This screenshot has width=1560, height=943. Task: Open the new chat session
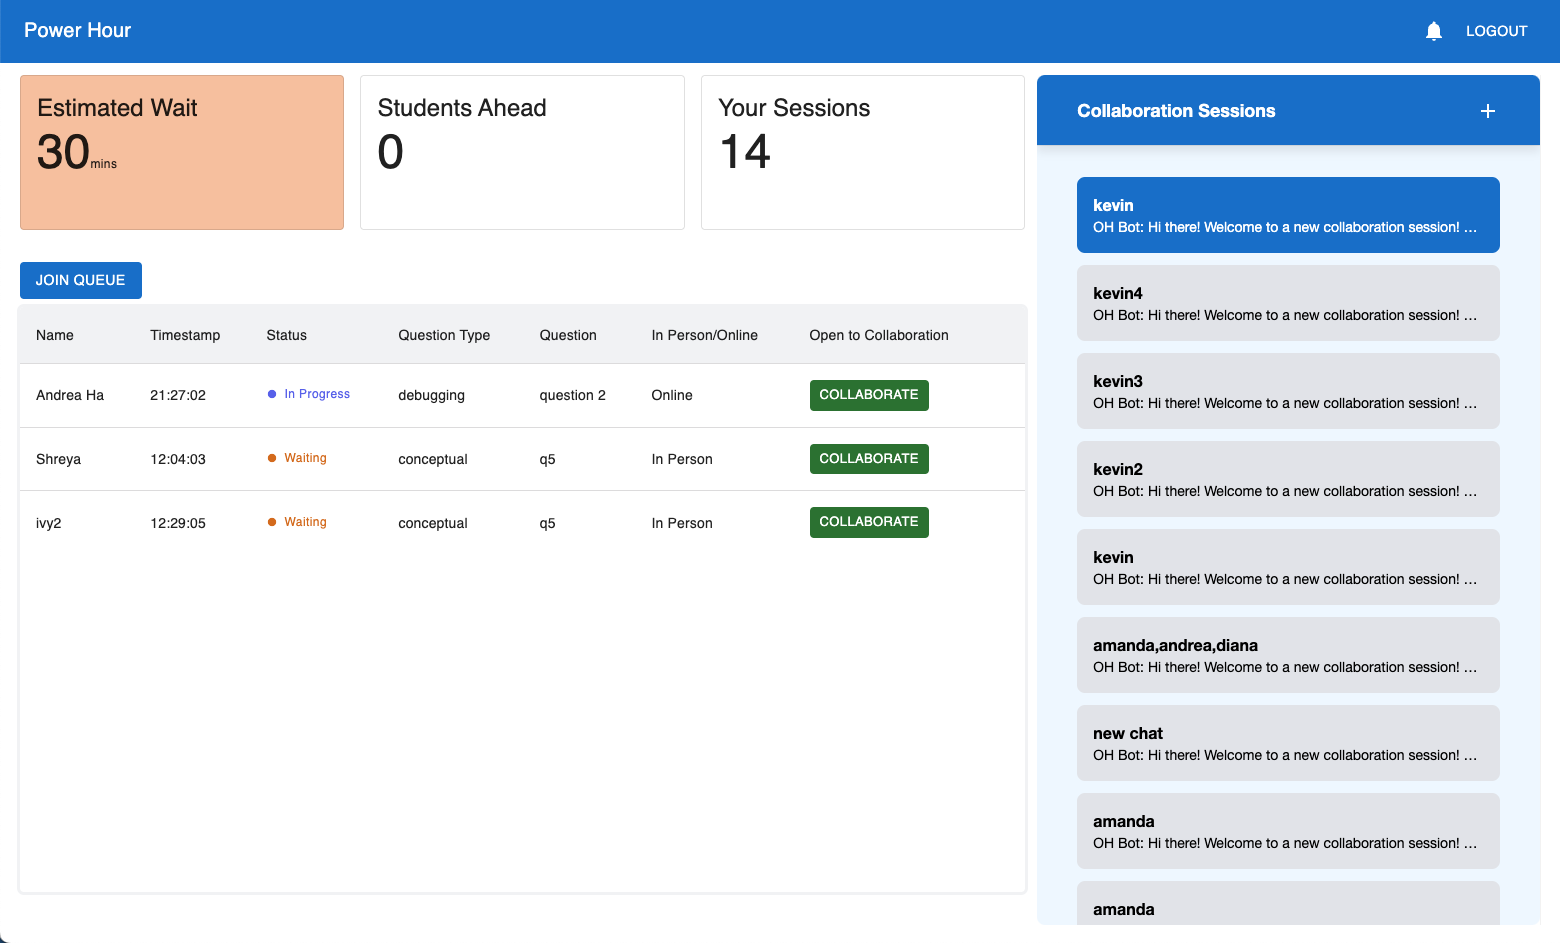1288,743
